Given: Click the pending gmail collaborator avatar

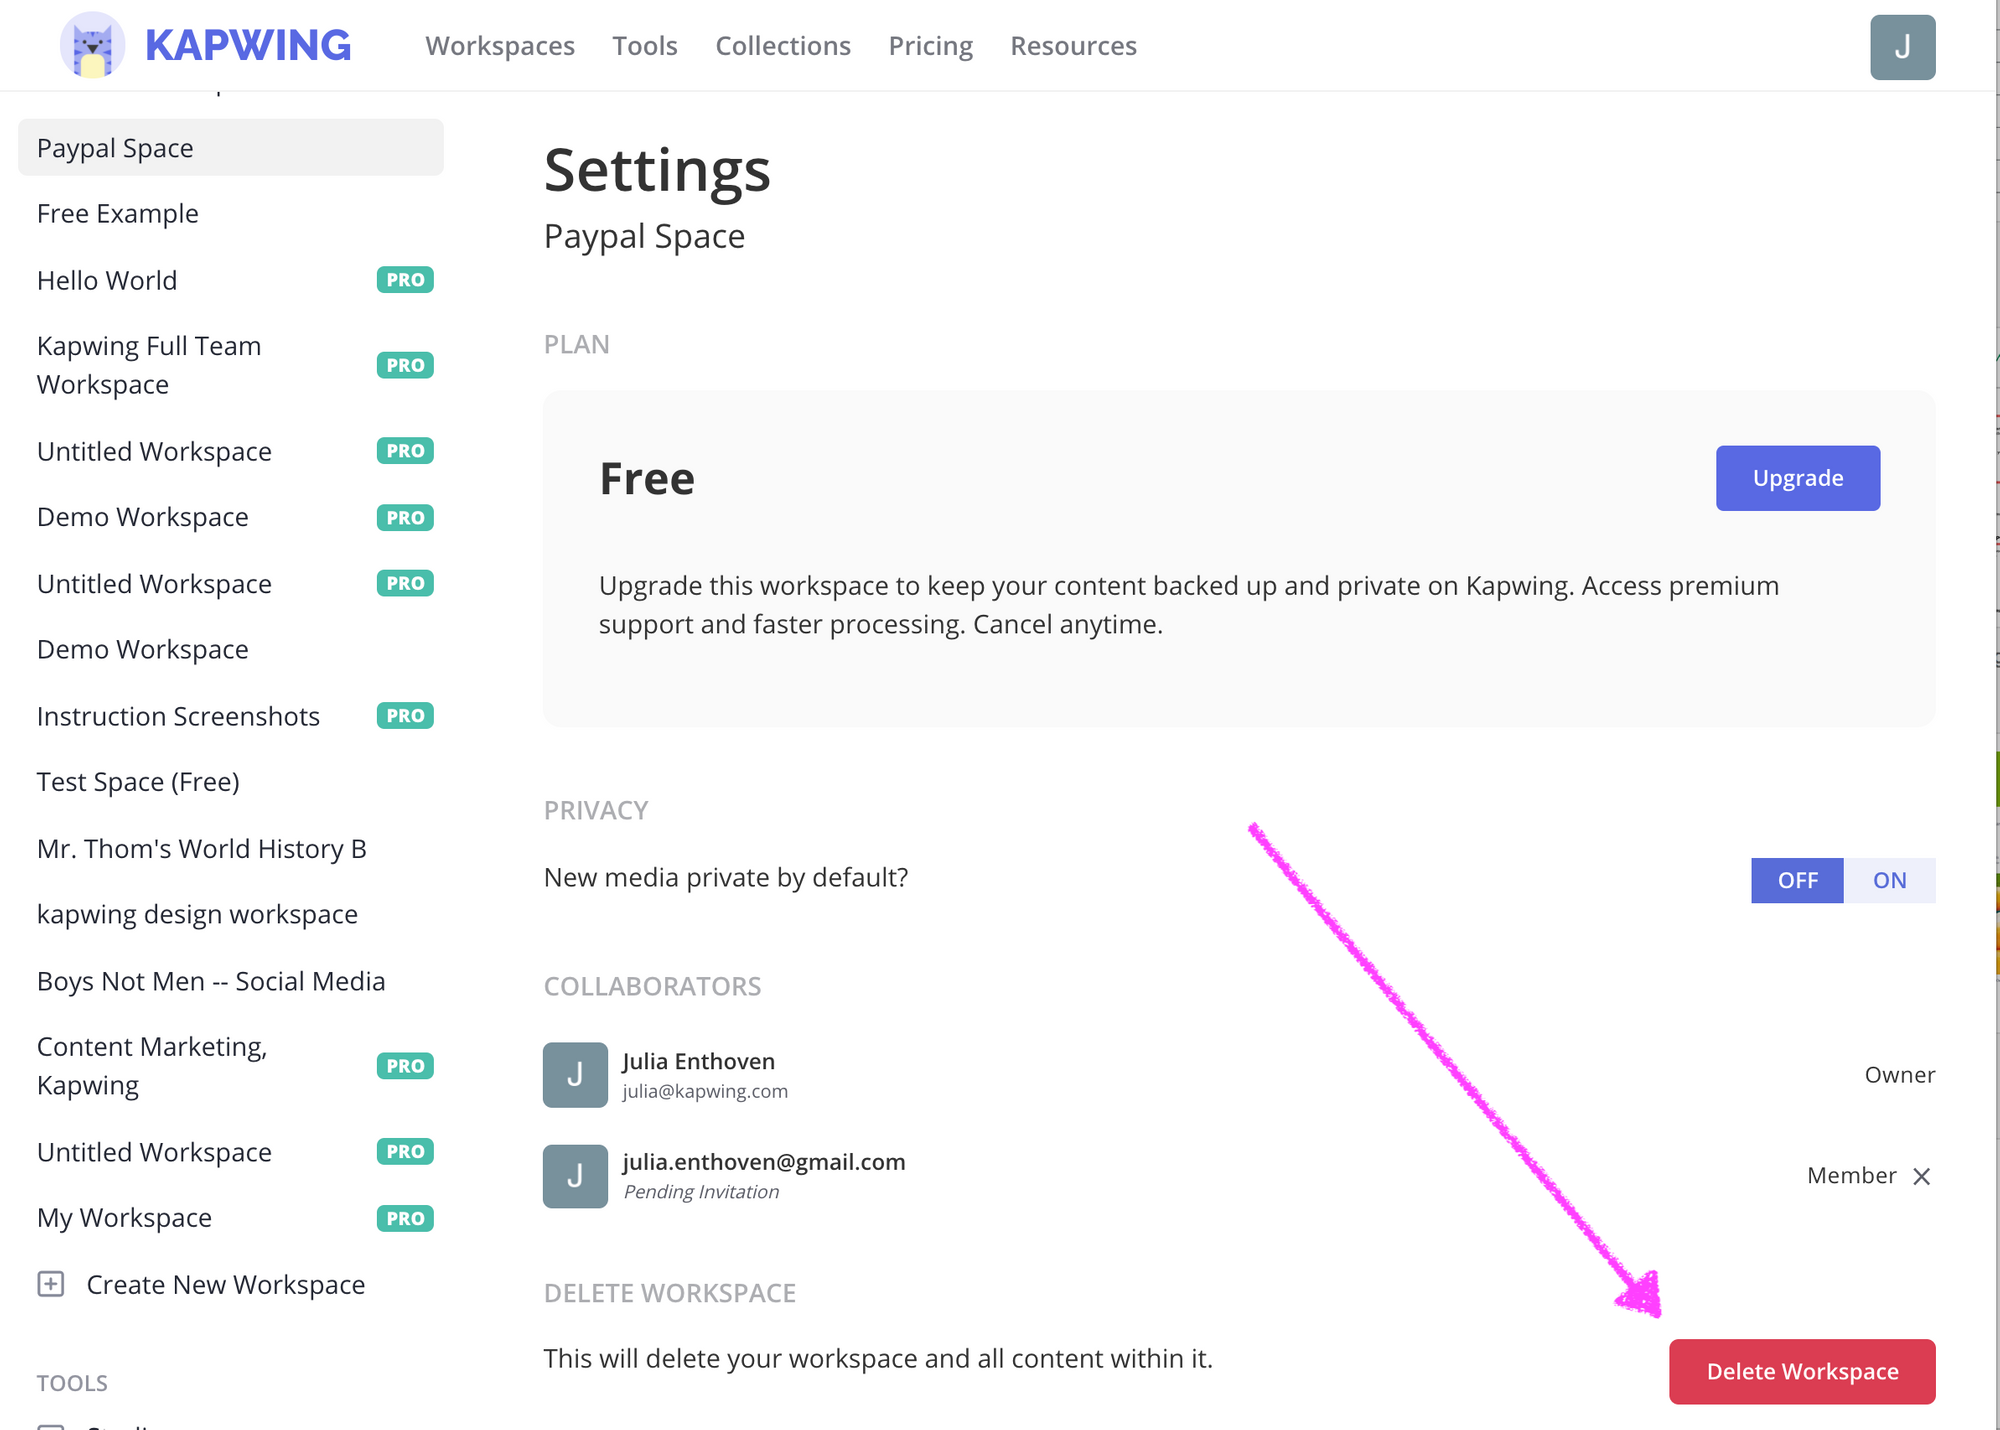Looking at the screenshot, I should pos(575,1176).
